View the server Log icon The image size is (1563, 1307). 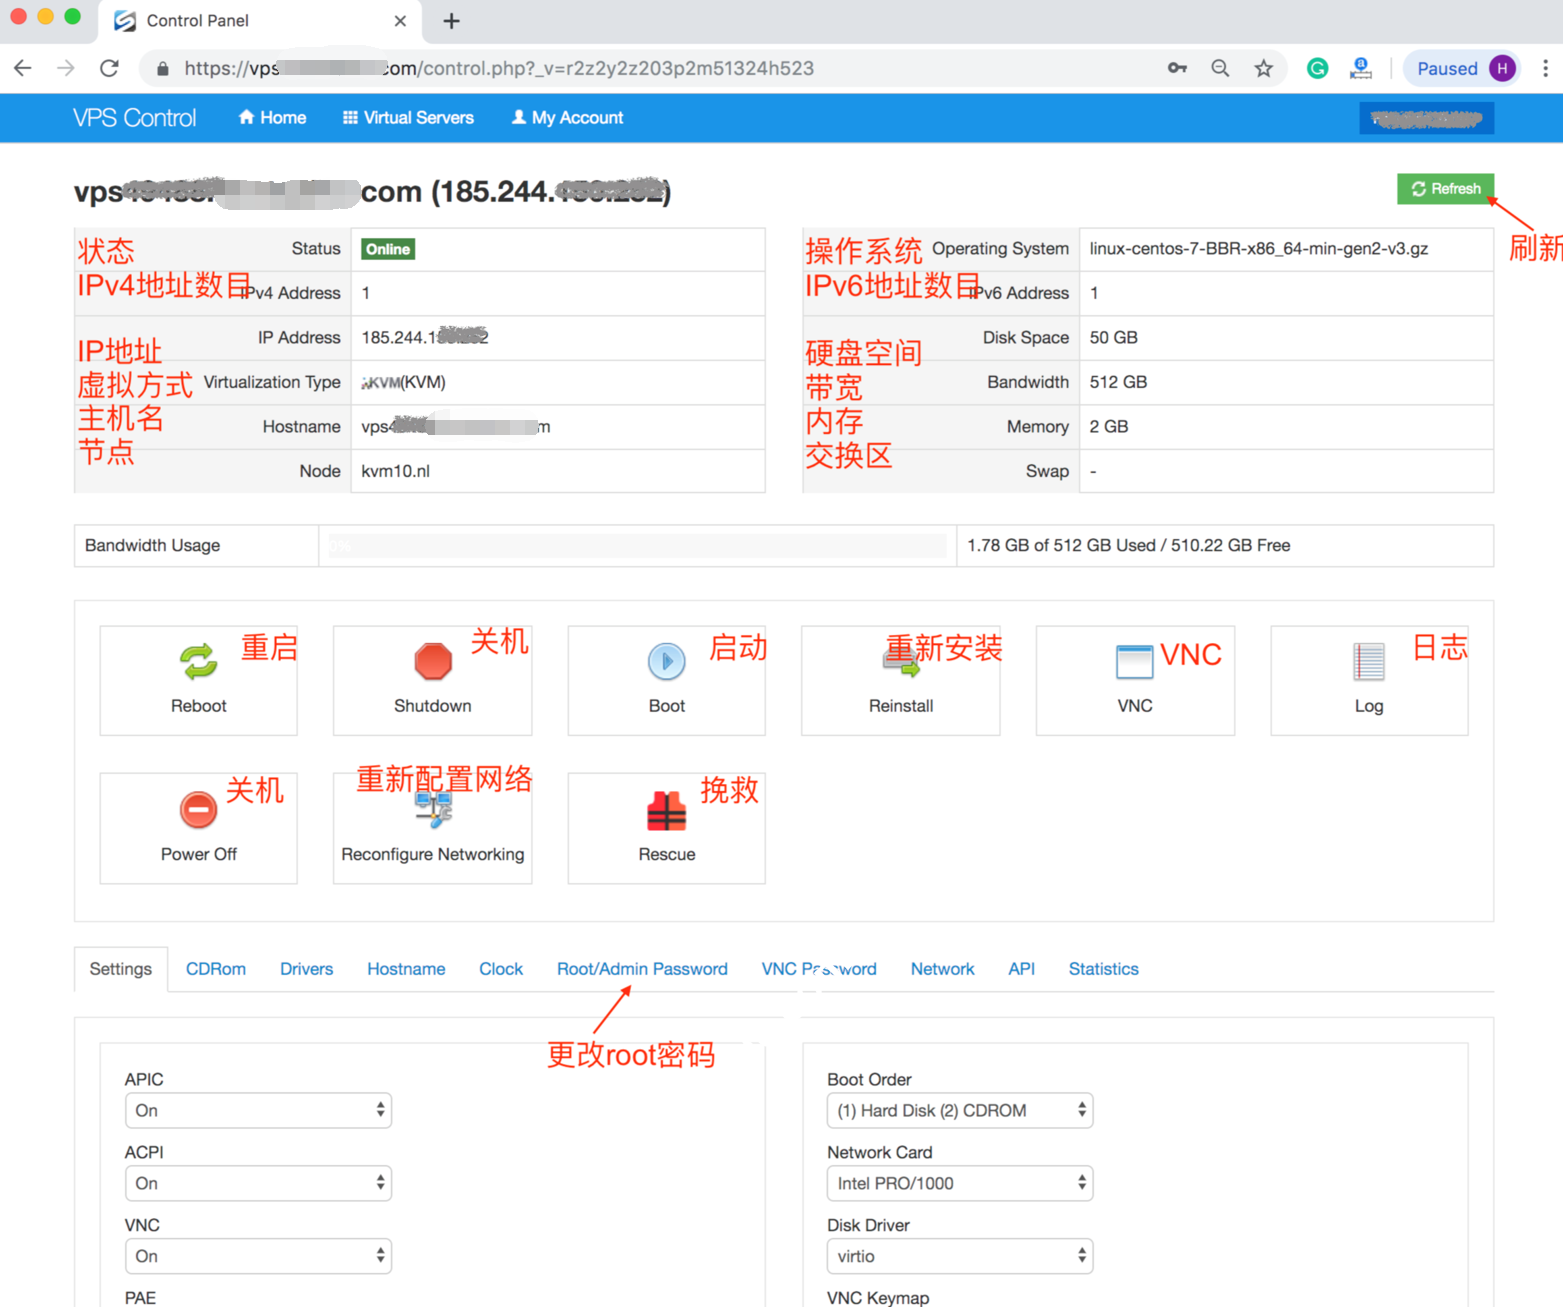tap(1368, 662)
